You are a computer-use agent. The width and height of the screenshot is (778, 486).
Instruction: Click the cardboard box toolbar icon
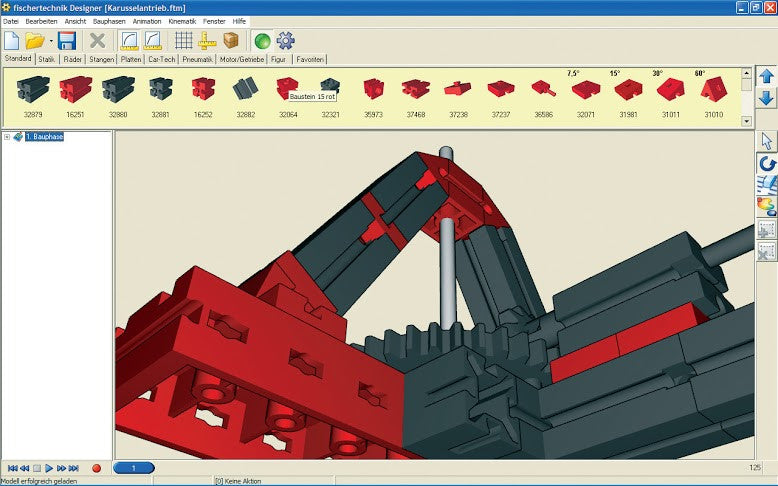(231, 41)
